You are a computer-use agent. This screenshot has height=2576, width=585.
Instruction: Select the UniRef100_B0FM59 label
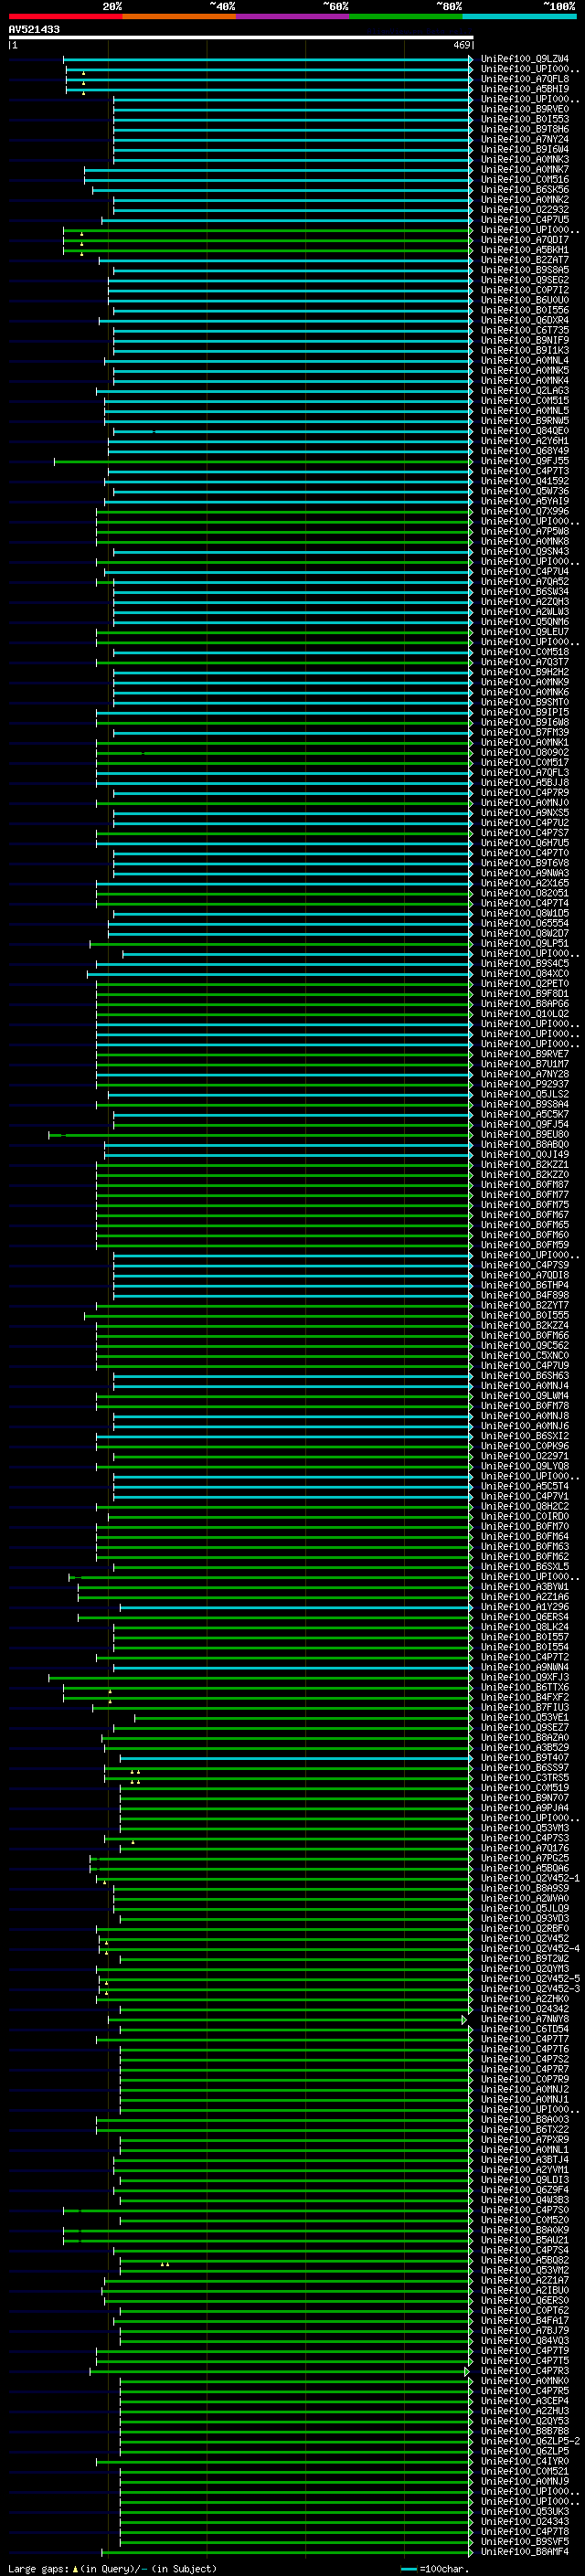point(525,1245)
